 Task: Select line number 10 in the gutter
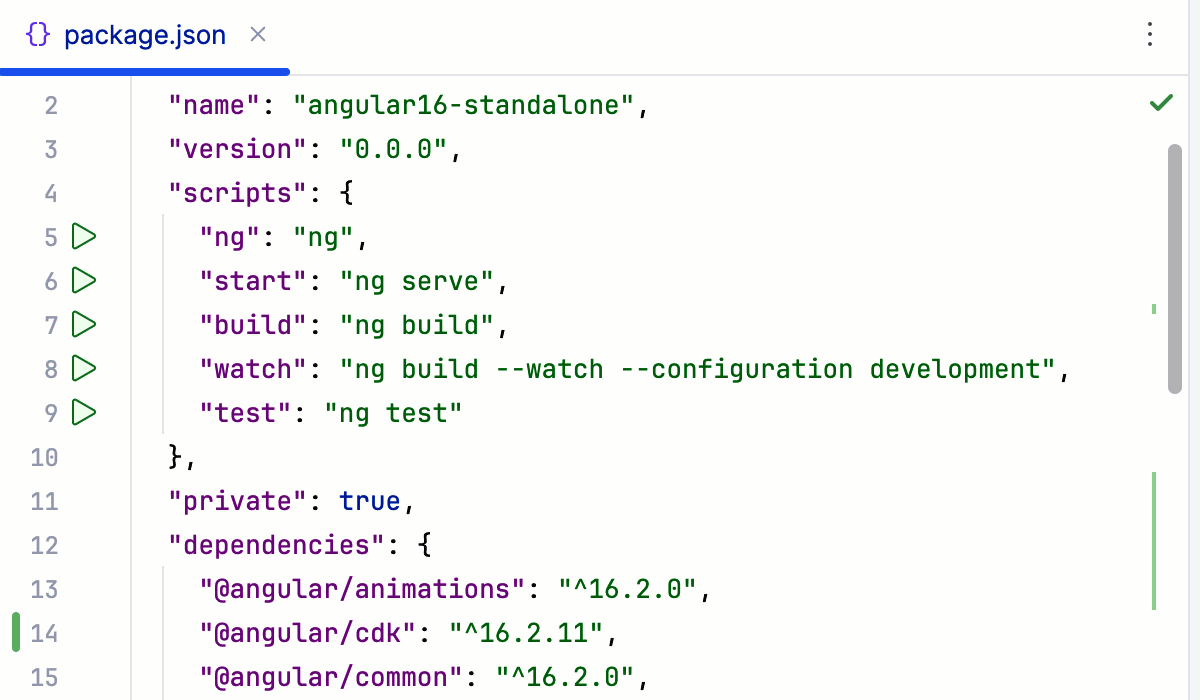click(x=44, y=457)
